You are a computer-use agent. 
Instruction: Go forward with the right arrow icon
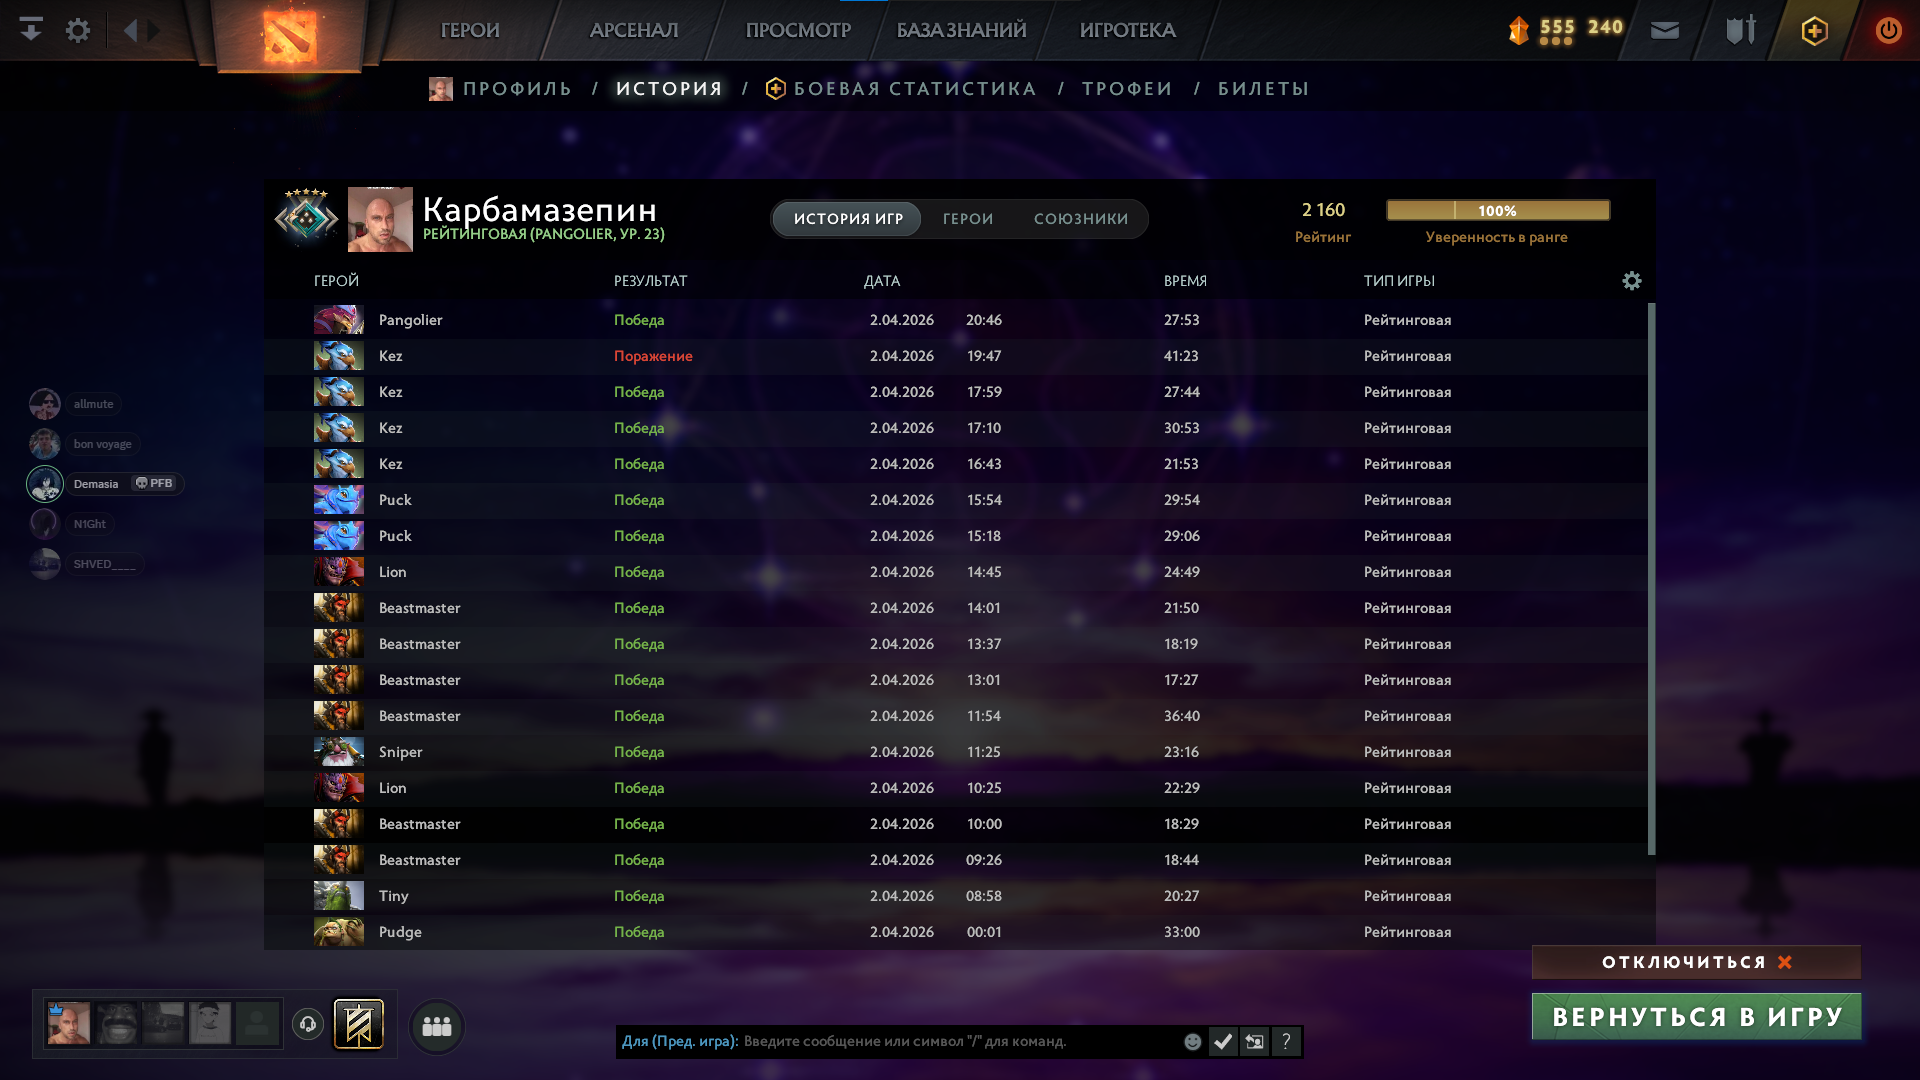click(x=154, y=30)
